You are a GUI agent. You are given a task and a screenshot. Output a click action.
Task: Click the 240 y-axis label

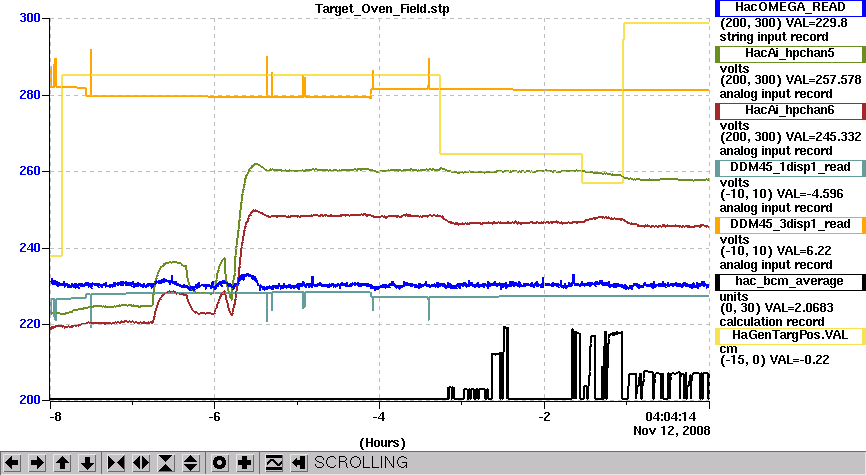30,248
